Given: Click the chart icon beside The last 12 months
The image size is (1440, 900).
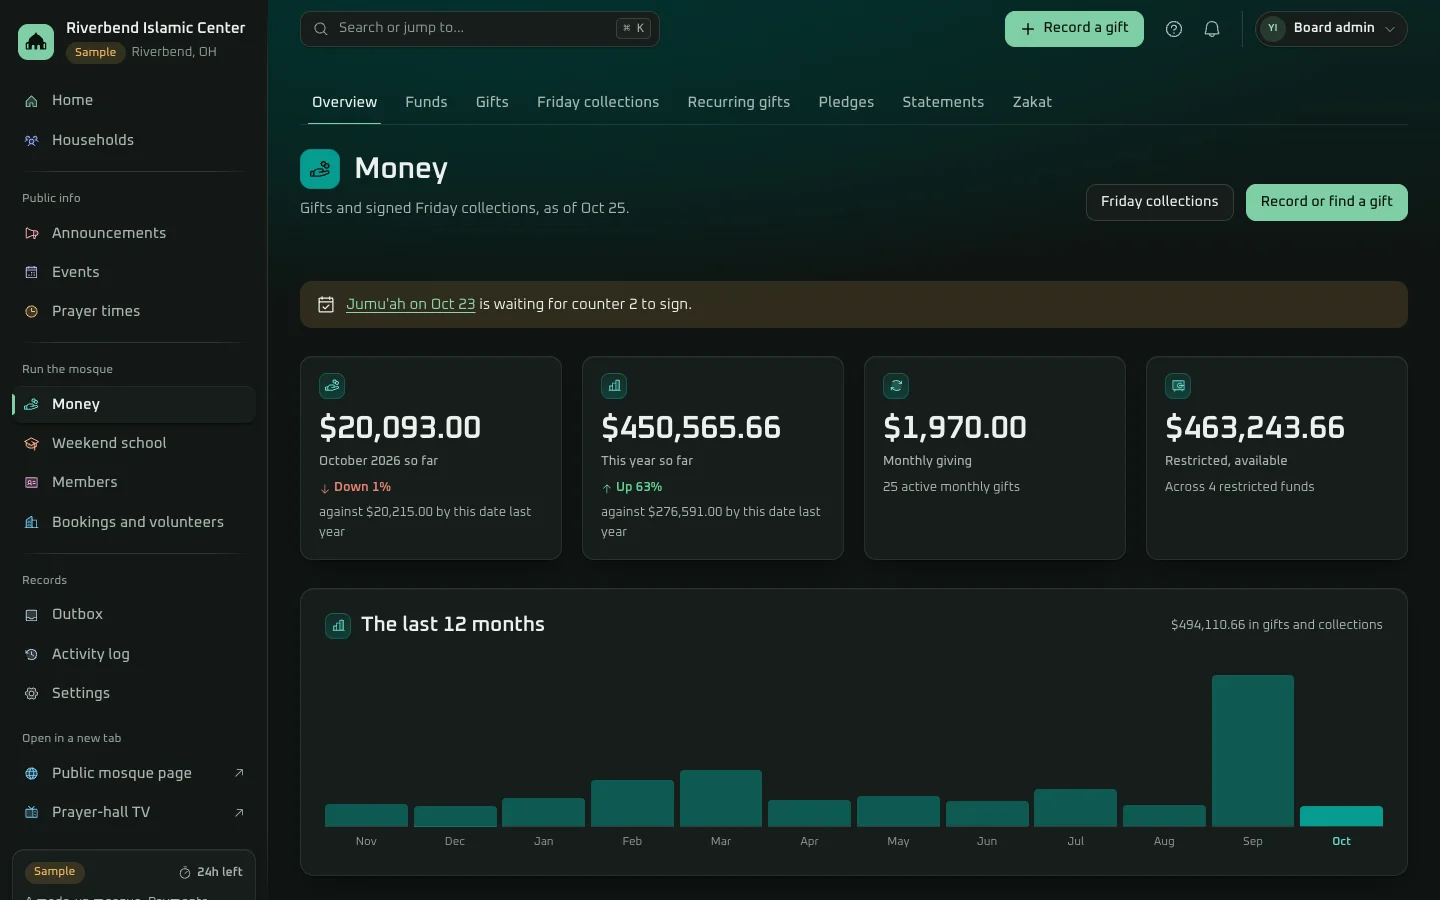Looking at the screenshot, I should point(338,626).
